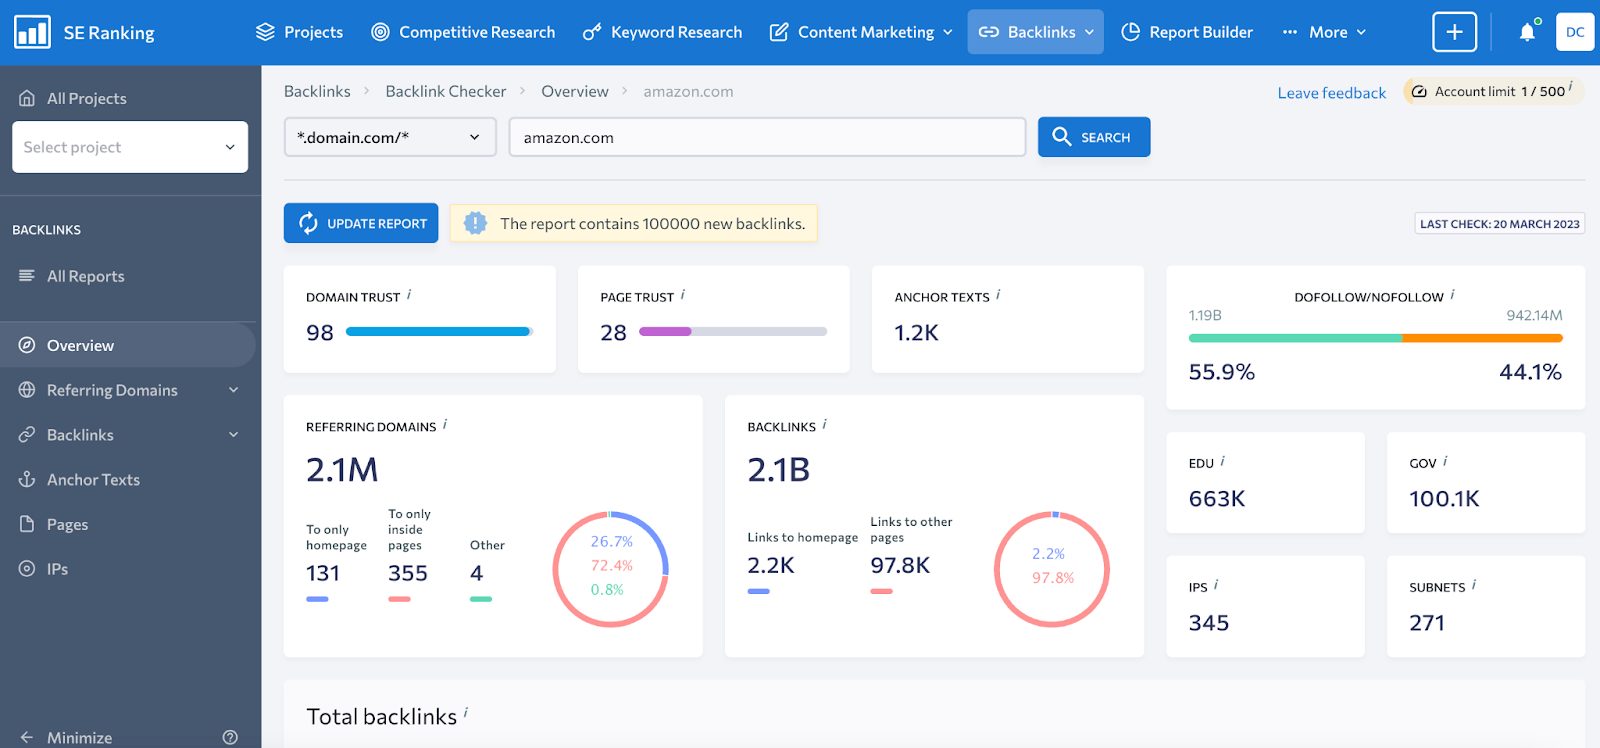Click the domain input field with amazon.com
Image resolution: width=1600 pixels, height=748 pixels.
pos(767,137)
